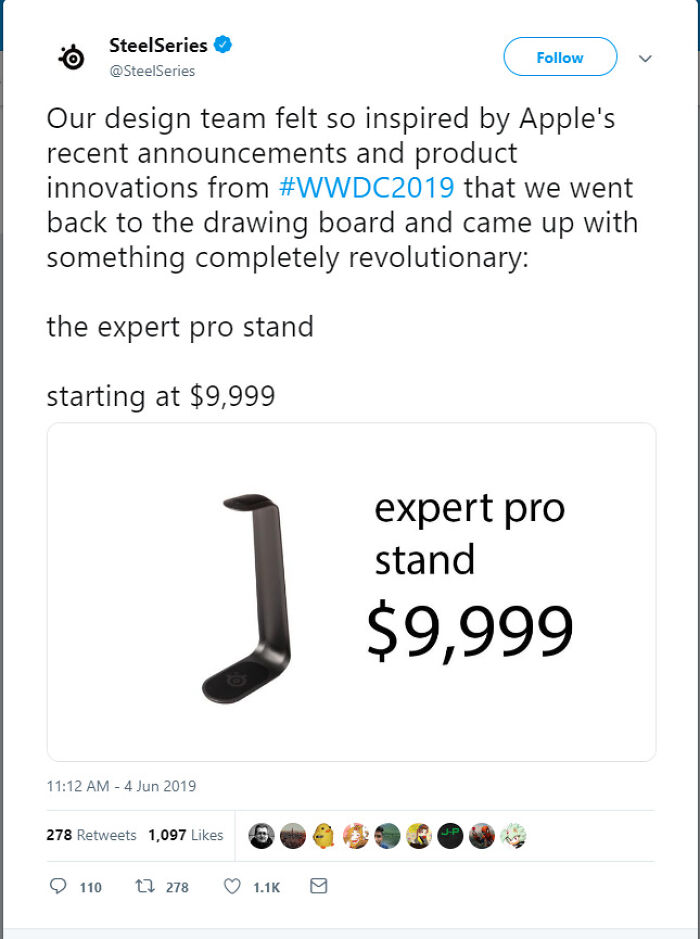The width and height of the screenshot is (700, 939).
Task: Open the reply icon on the tweet
Action: tap(60, 886)
